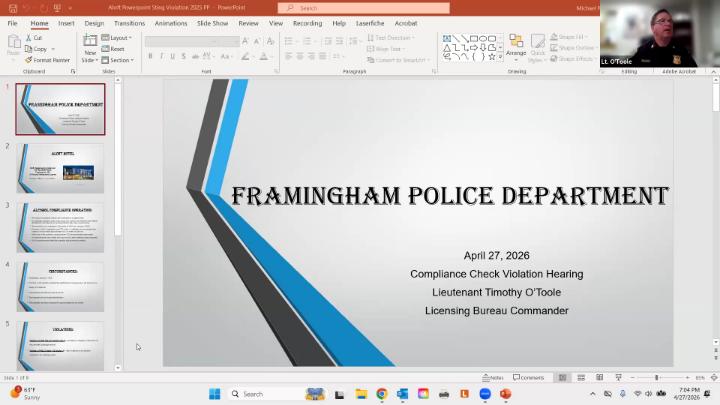This screenshot has height=405, width=720.
Task: Click the File menu button
Action: pyautogui.click(x=12, y=23)
